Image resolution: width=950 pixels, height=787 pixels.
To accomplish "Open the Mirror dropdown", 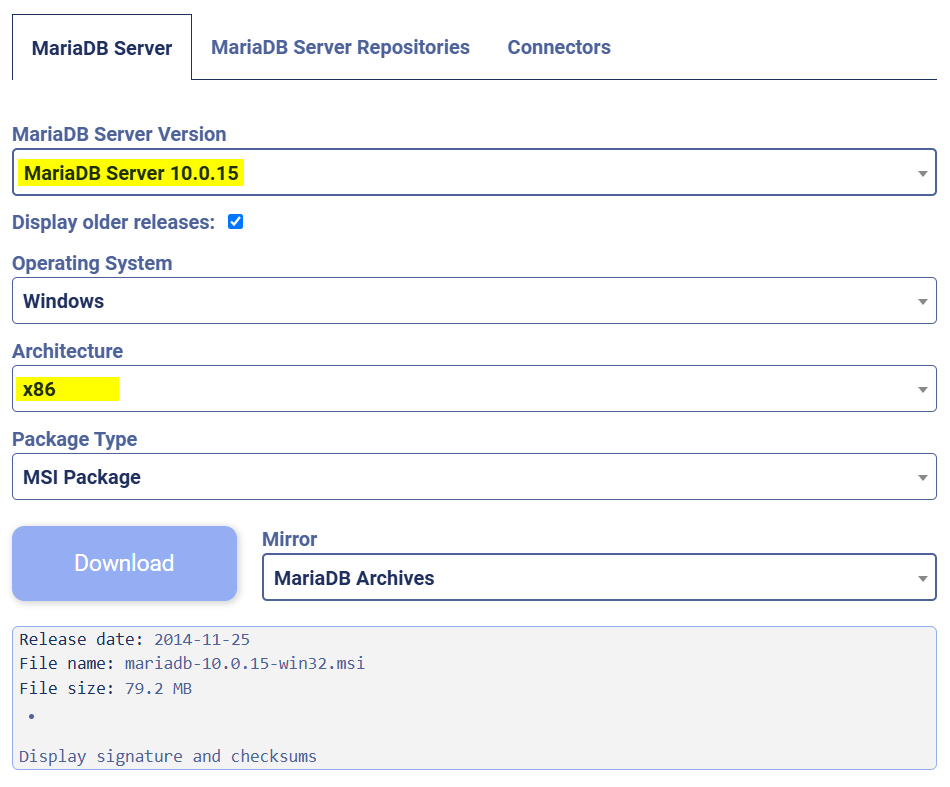I will pos(599,577).
